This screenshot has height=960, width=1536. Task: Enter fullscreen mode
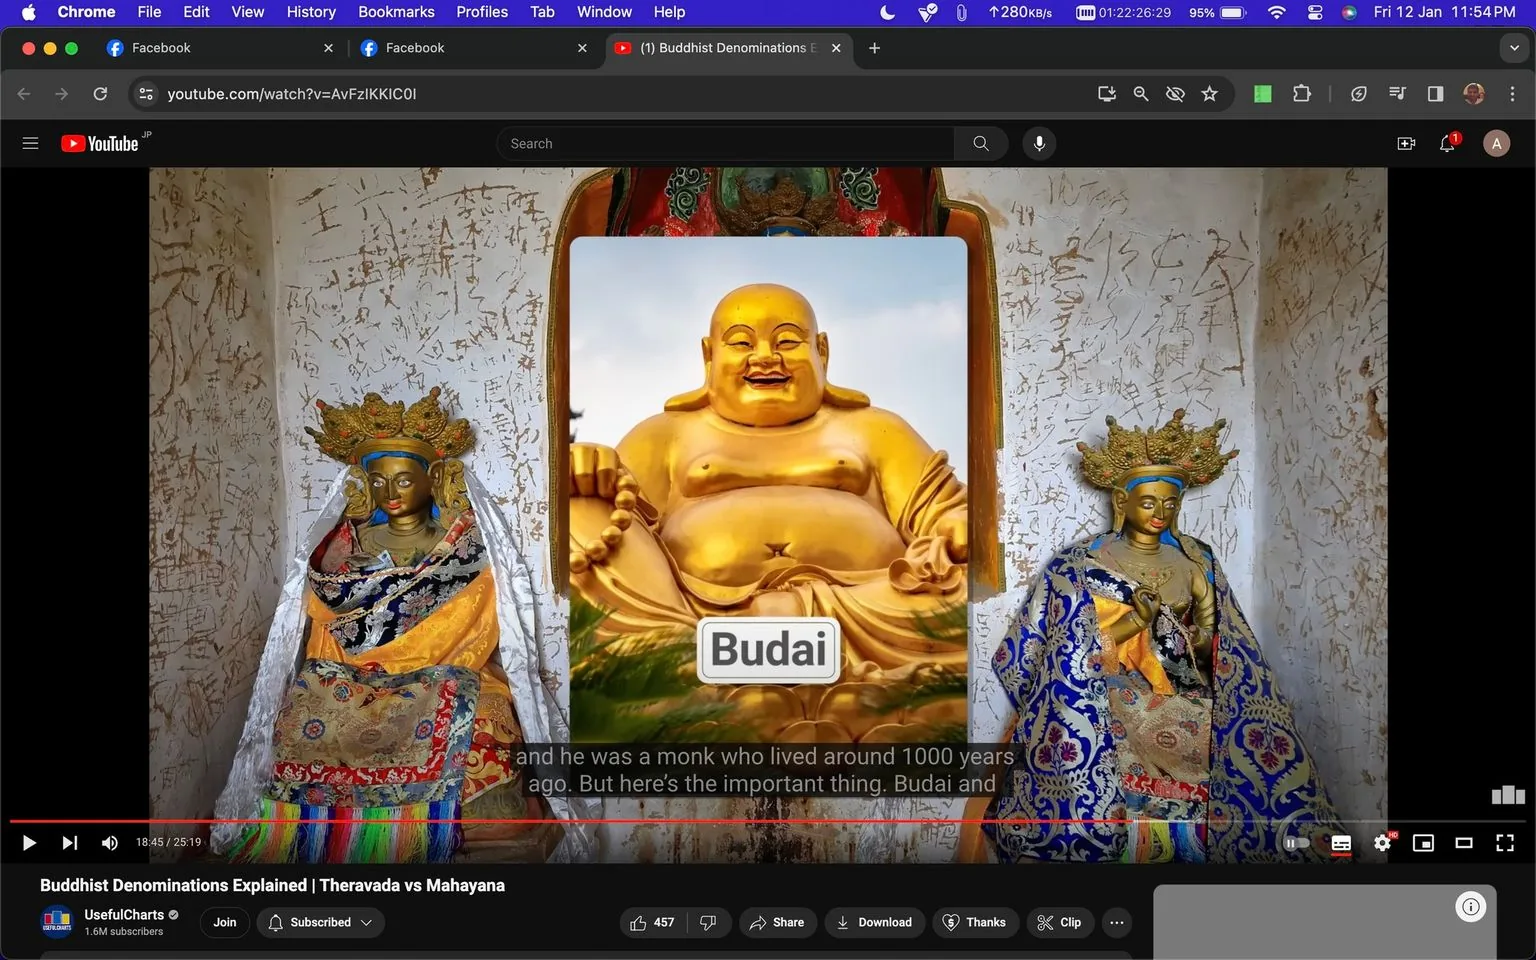[x=1505, y=842]
